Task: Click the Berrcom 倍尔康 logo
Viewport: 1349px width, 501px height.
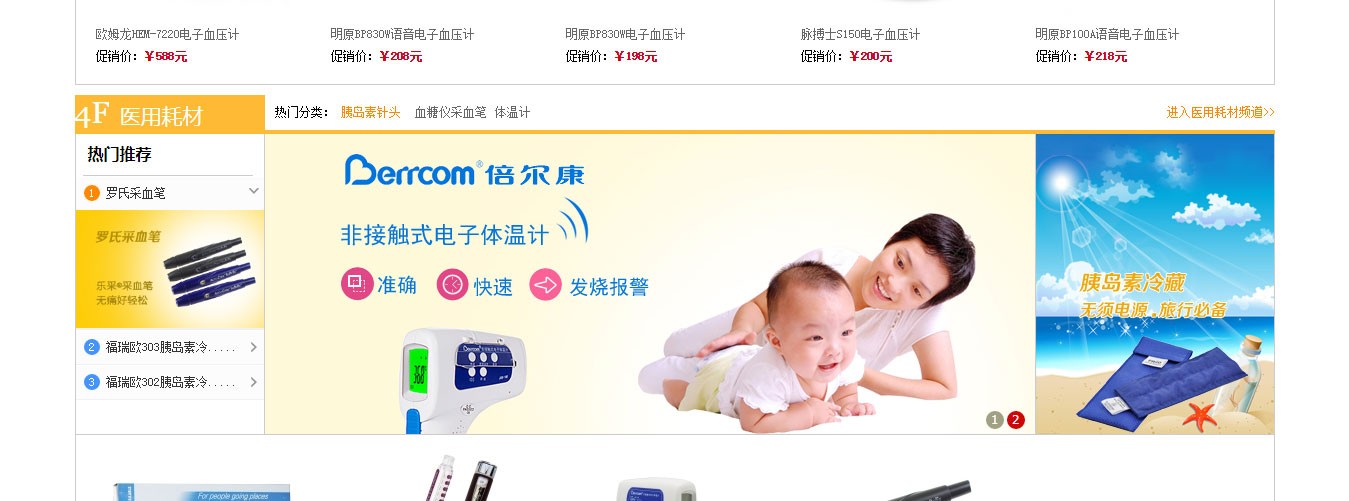Action: tap(464, 171)
